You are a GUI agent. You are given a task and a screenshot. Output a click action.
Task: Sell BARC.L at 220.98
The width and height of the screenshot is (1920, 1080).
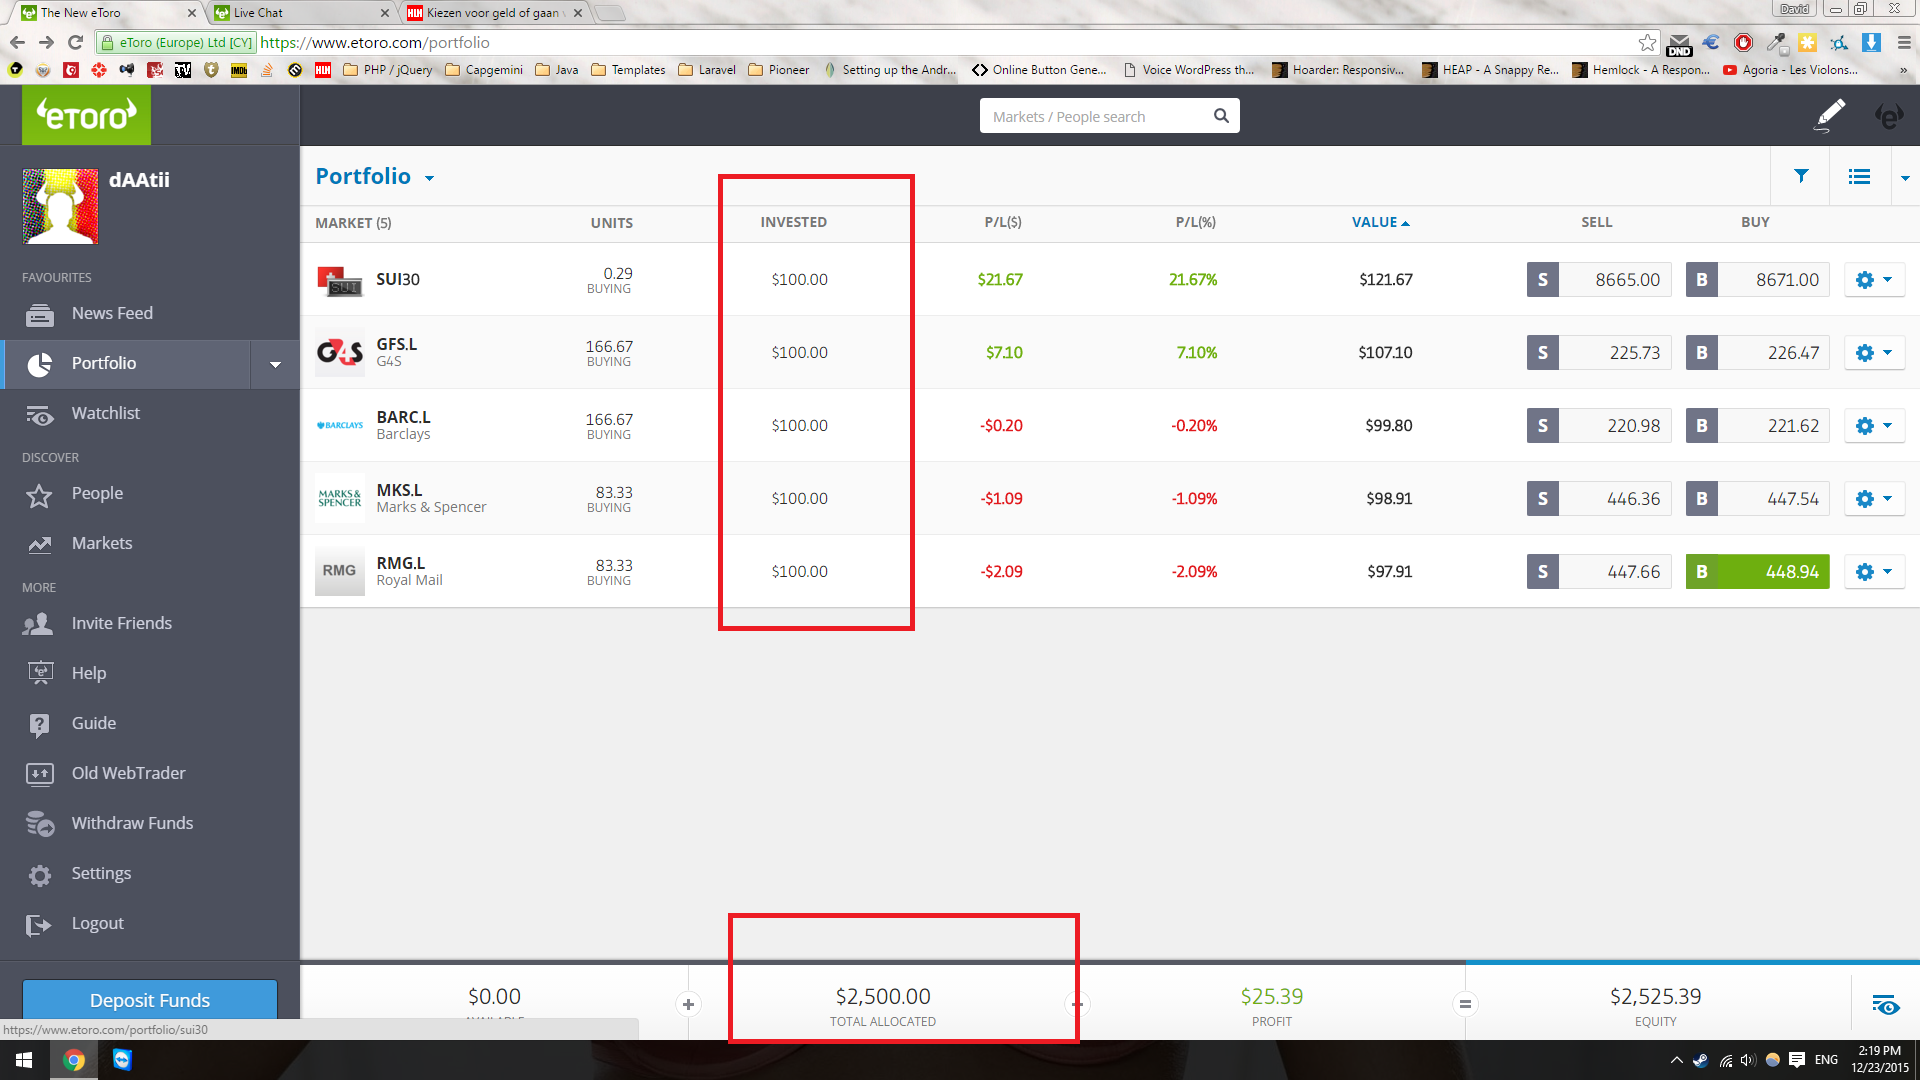point(1598,426)
